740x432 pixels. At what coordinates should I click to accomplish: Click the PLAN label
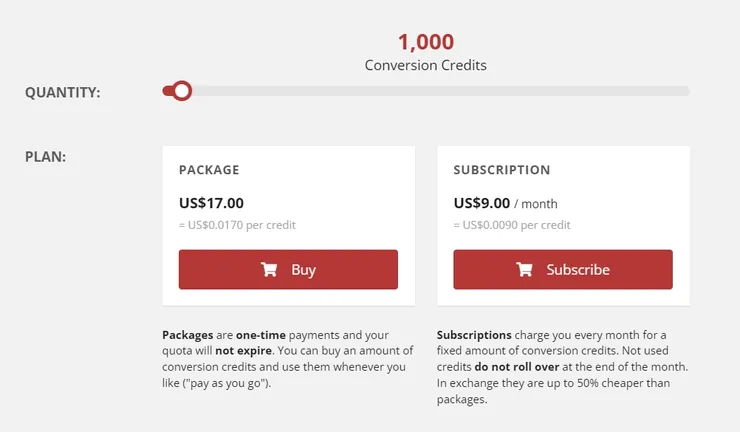pyautogui.click(x=45, y=156)
